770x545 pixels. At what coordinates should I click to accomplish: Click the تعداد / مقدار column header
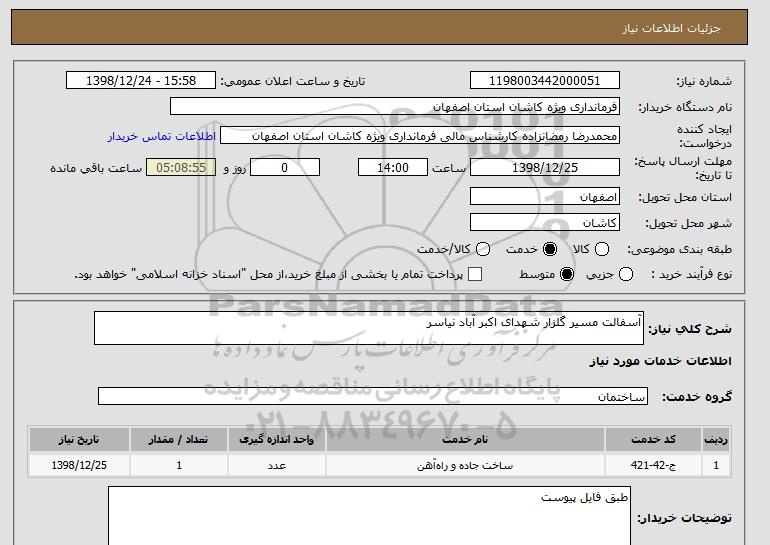click(179, 439)
